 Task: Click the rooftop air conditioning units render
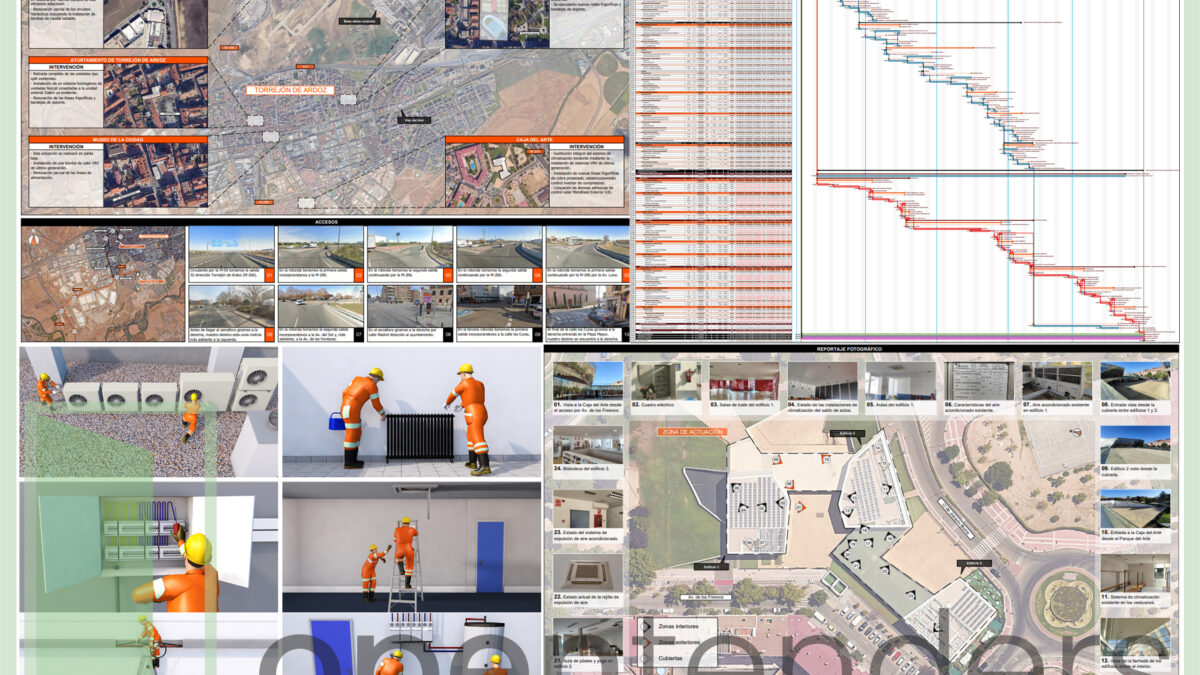click(x=149, y=412)
